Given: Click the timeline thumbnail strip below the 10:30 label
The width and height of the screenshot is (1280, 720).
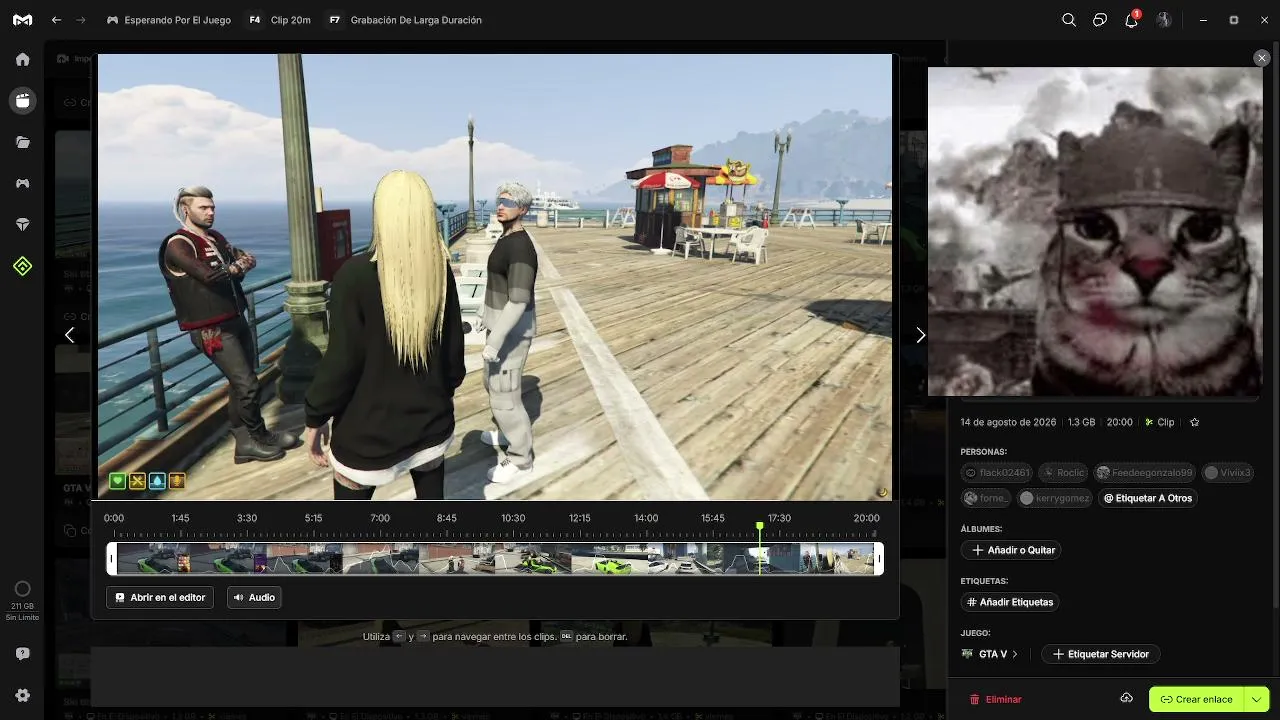Looking at the screenshot, I should 513,558.
